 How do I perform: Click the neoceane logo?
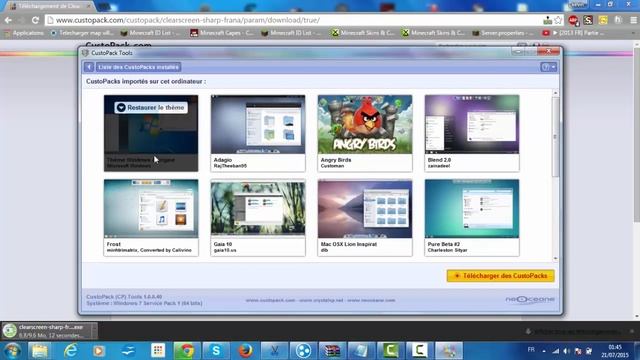click(530, 300)
